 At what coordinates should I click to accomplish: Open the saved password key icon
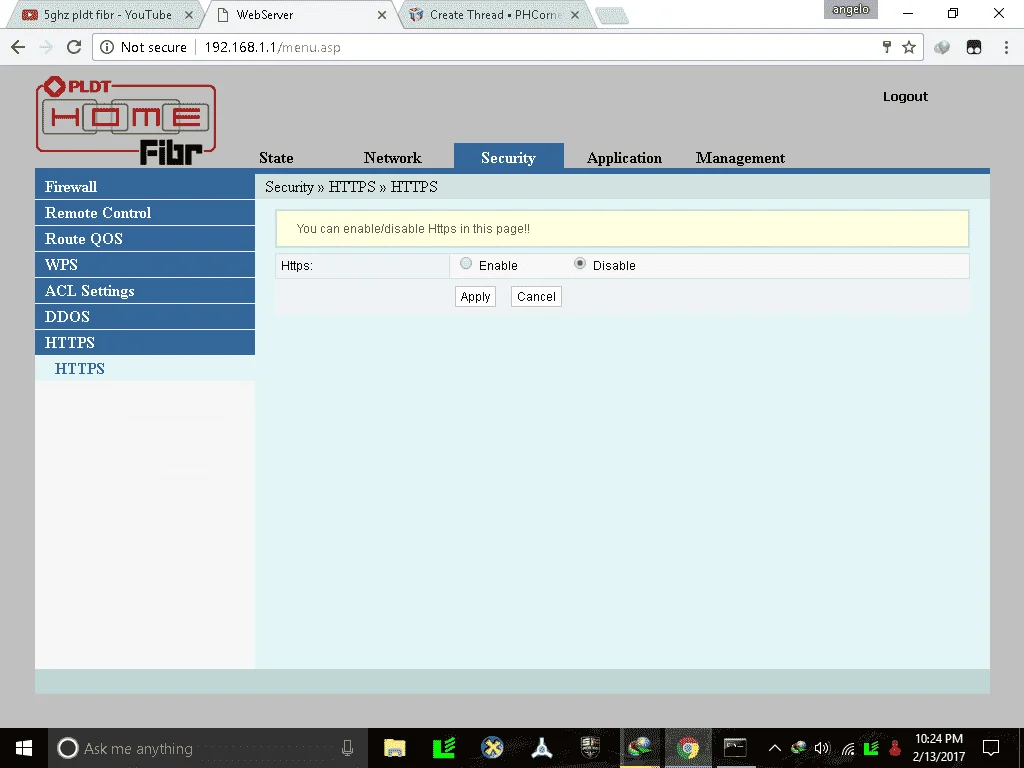pyautogui.click(x=886, y=47)
